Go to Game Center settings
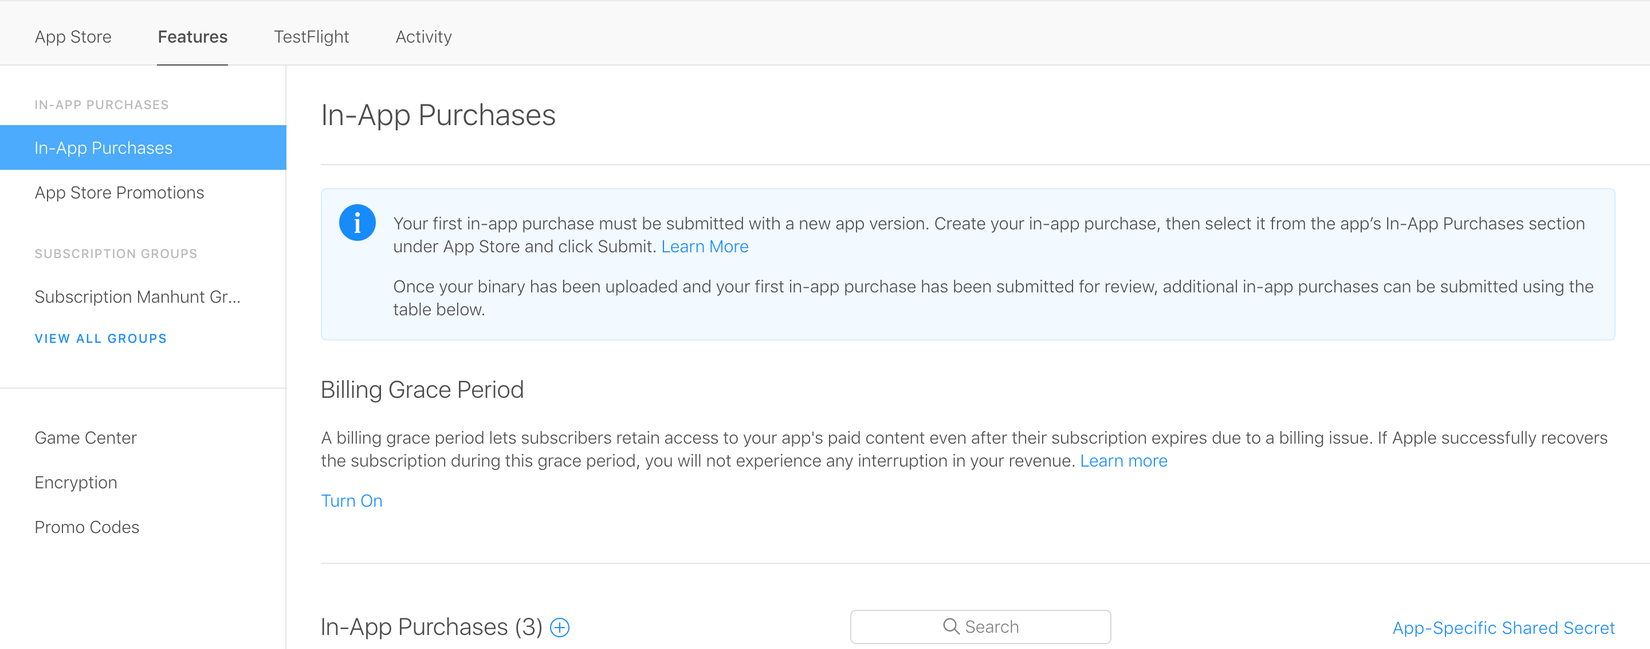This screenshot has height=649, width=1650. 85,438
